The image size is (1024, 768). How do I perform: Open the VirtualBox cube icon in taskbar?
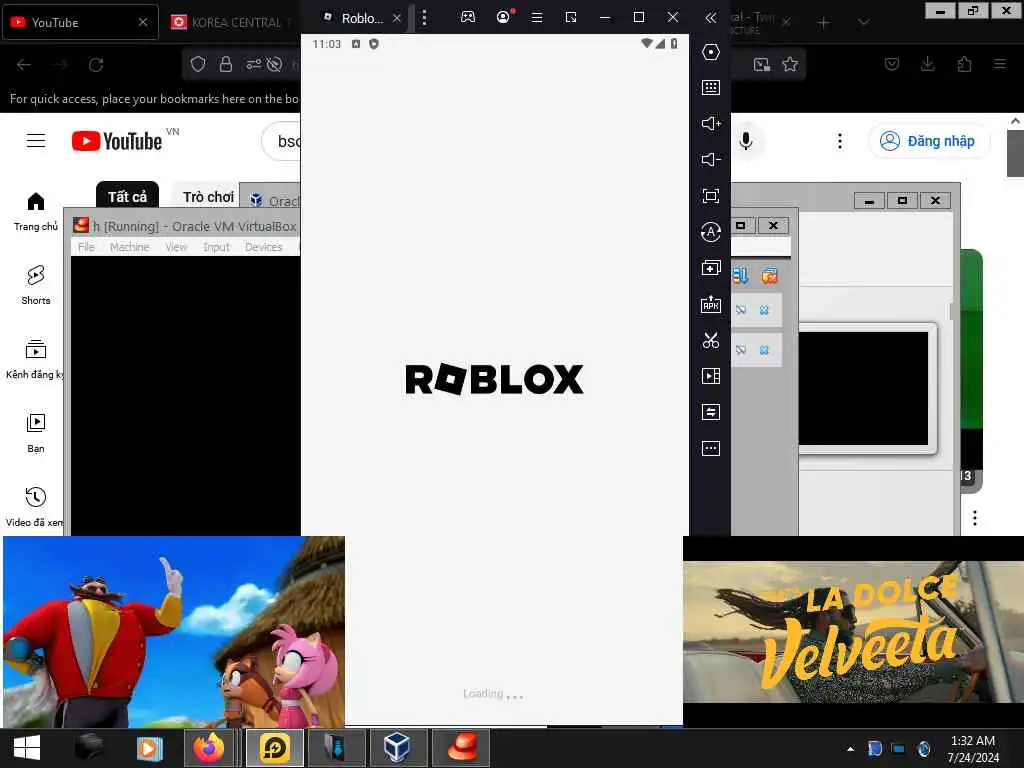396,748
